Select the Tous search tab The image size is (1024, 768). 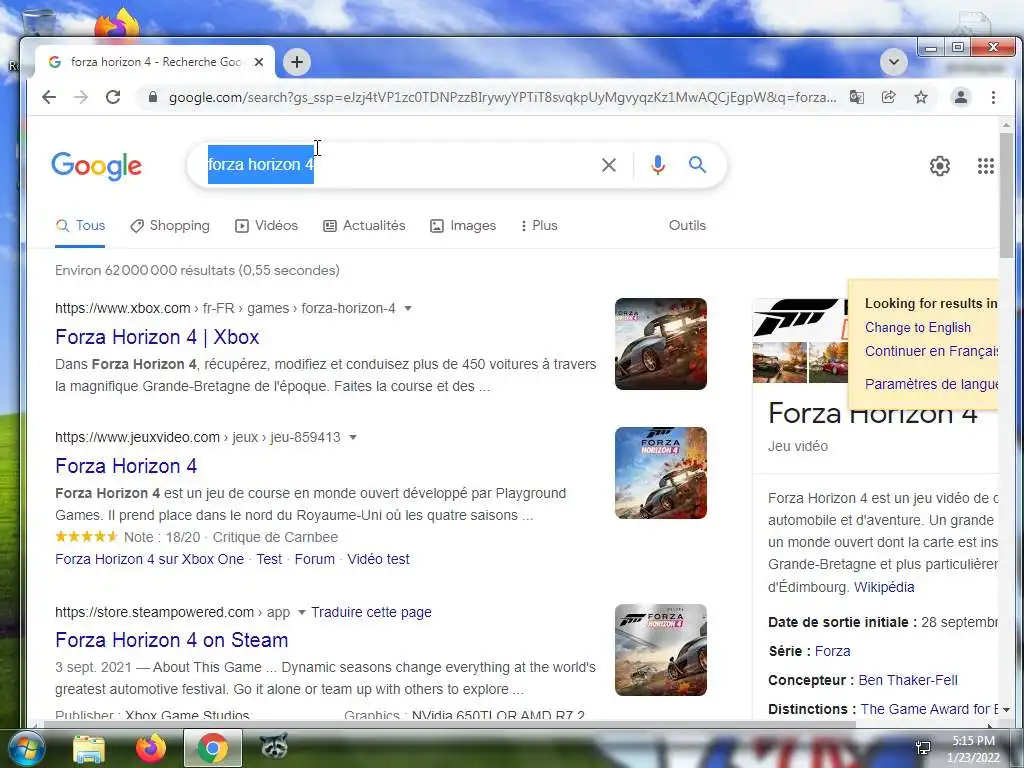(x=80, y=226)
